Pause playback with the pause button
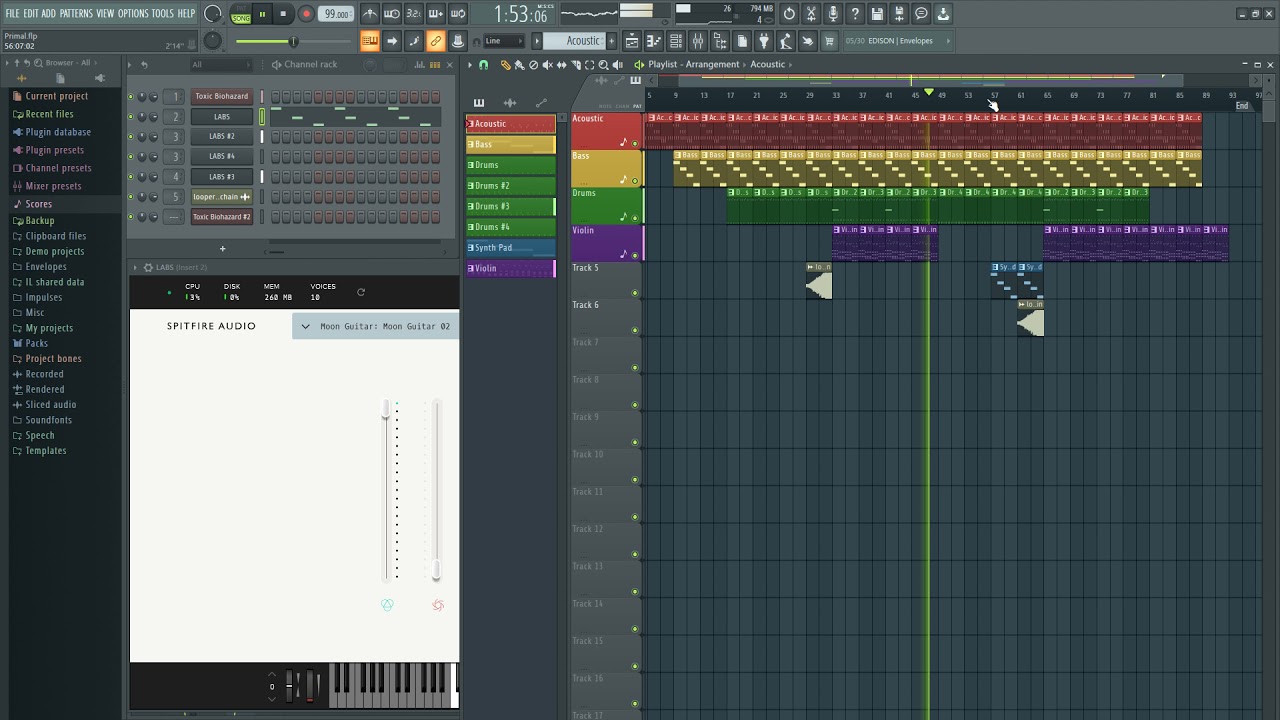1280x720 pixels. pyautogui.click(x=262, y=14)
